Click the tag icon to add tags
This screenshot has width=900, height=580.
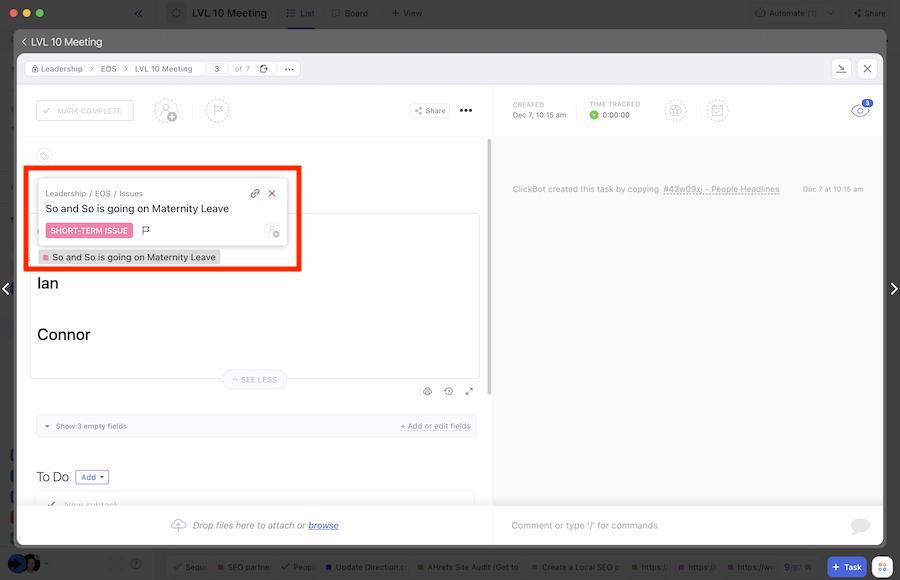pyautogui.click(x=44, y=156)
